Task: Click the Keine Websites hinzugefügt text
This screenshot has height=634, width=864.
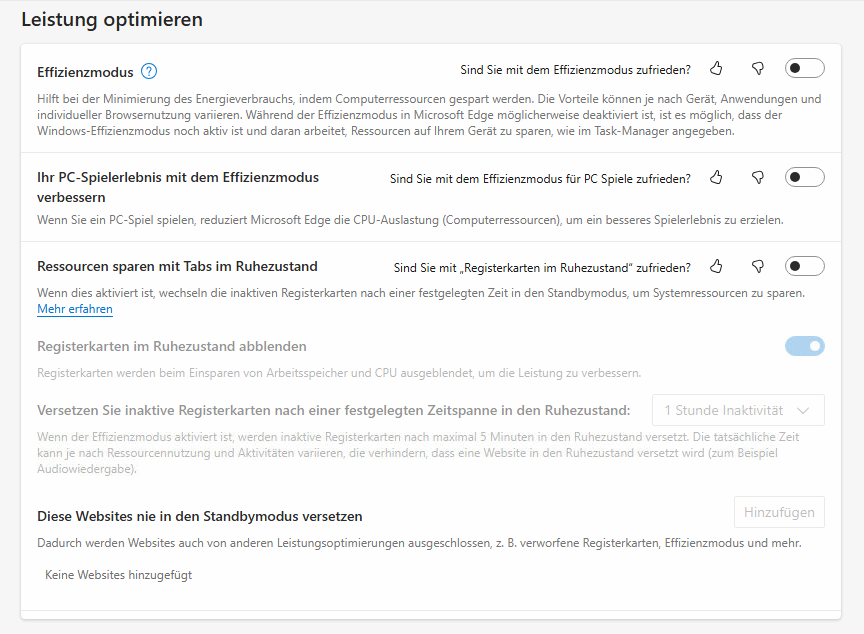Action: [x=119, y=575]
